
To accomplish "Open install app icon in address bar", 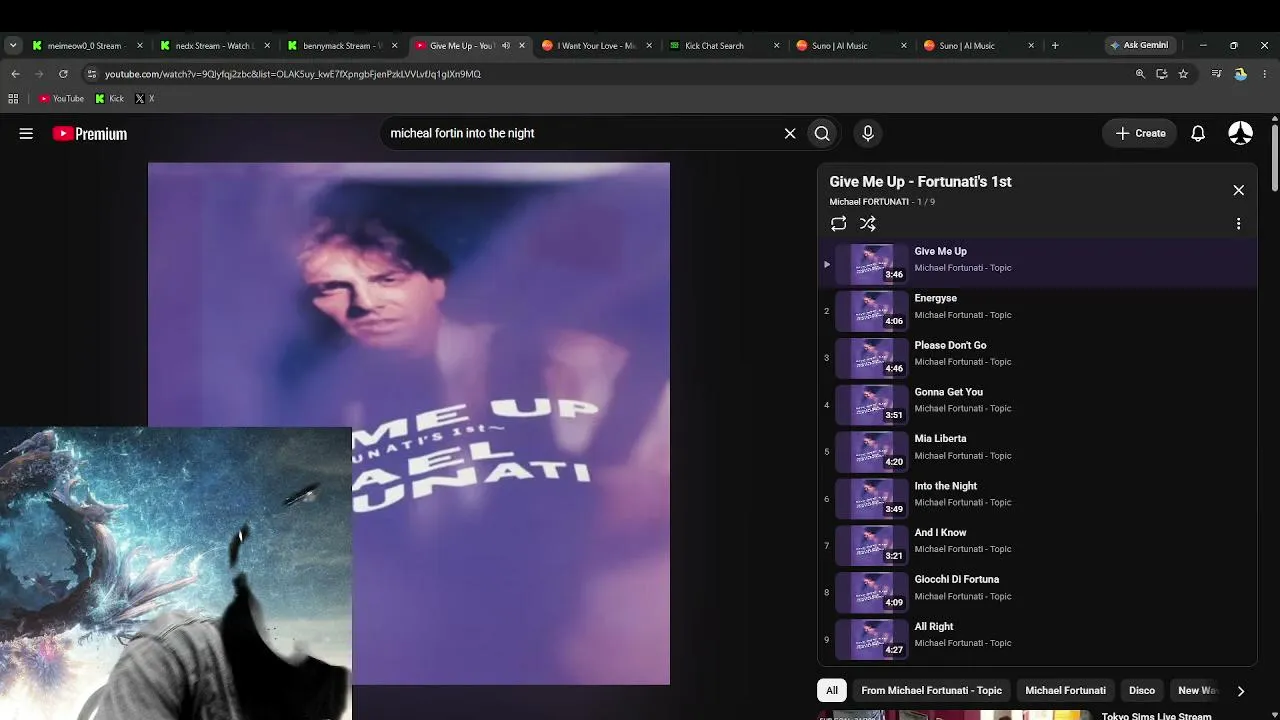I will pyautogui.click(x=1162, y=74).
